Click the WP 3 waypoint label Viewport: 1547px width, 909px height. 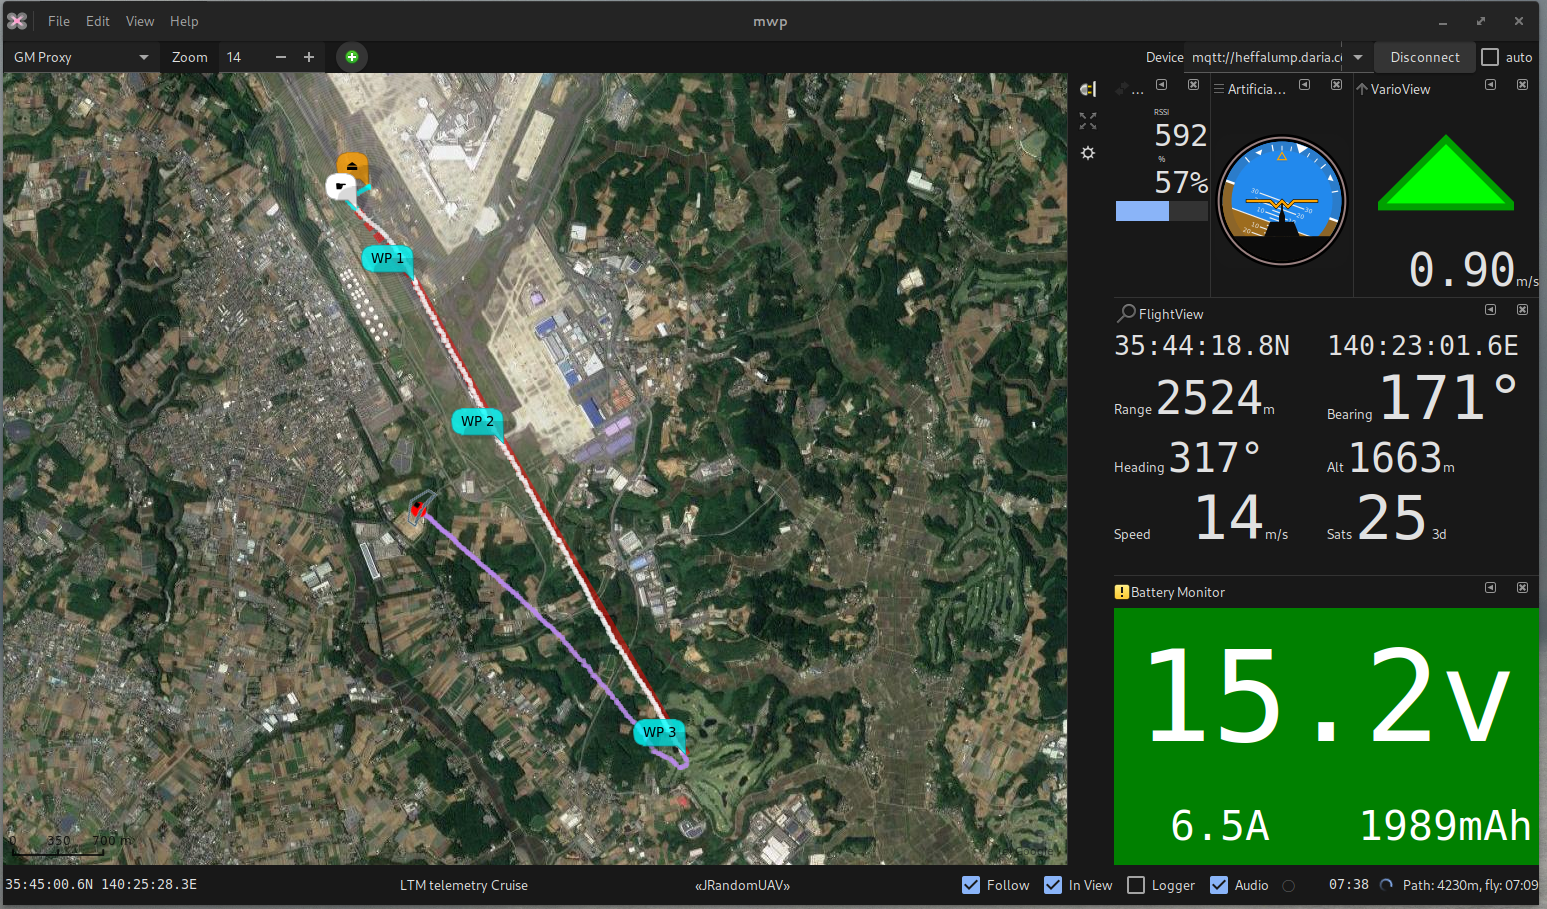[660, 732]
